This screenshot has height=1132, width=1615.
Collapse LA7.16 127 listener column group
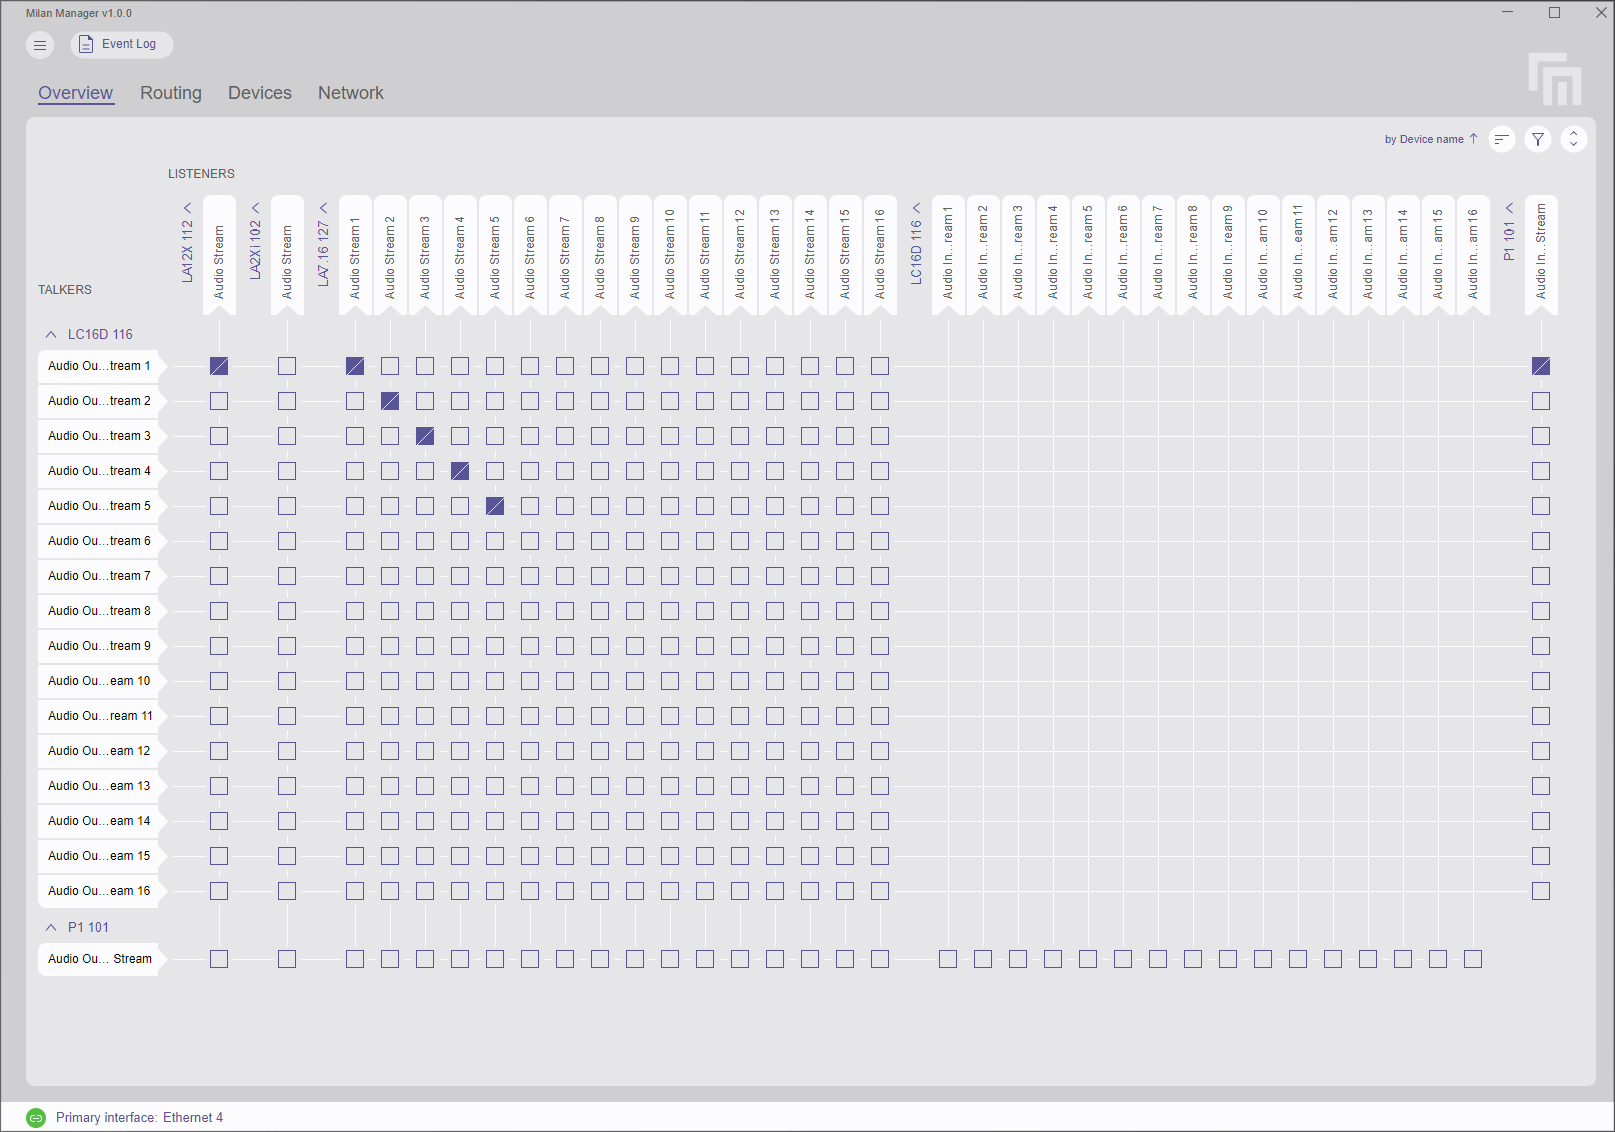tap(323, 208)
